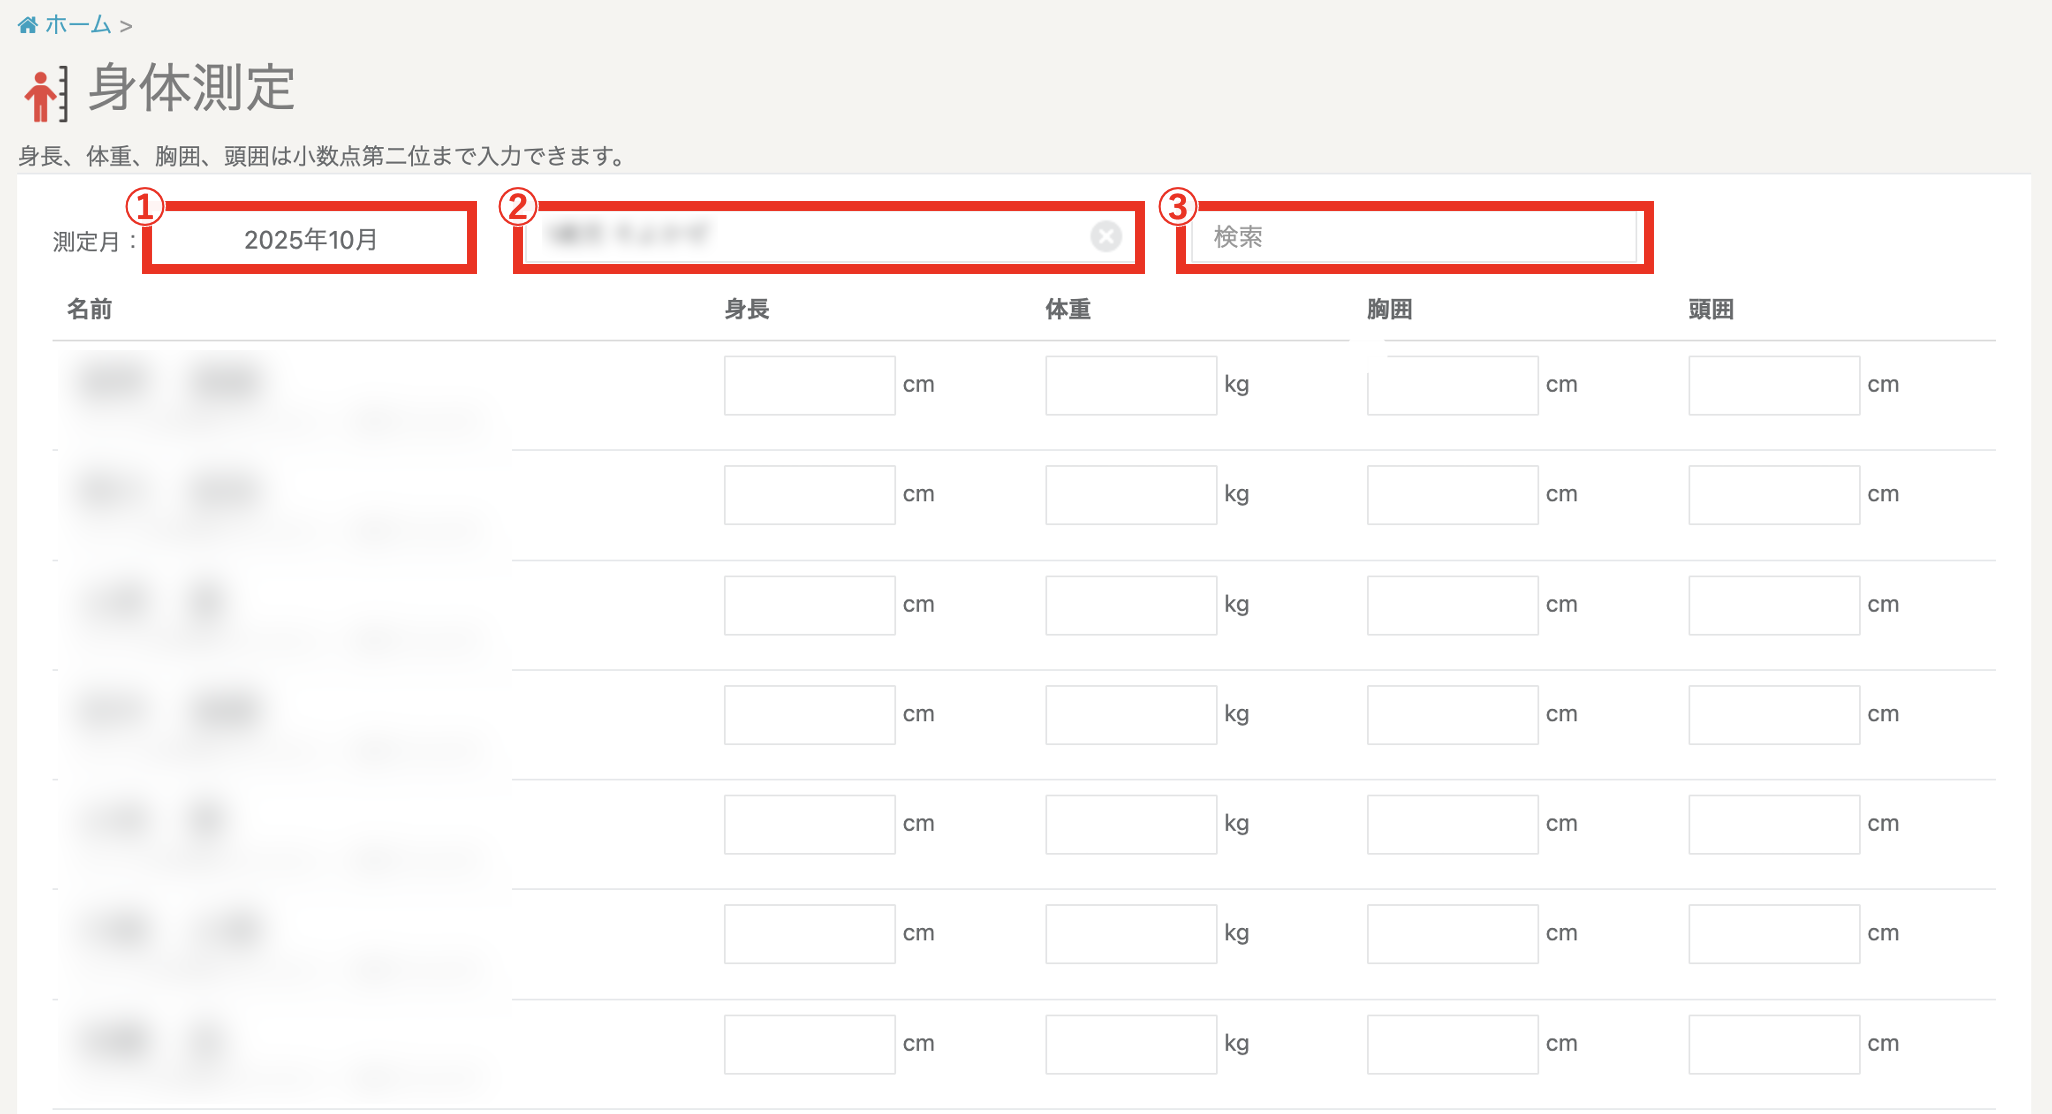2052x1114 pixels.
Task: Click fourth row 胸囲 cm input
Action: [1452, 715]
